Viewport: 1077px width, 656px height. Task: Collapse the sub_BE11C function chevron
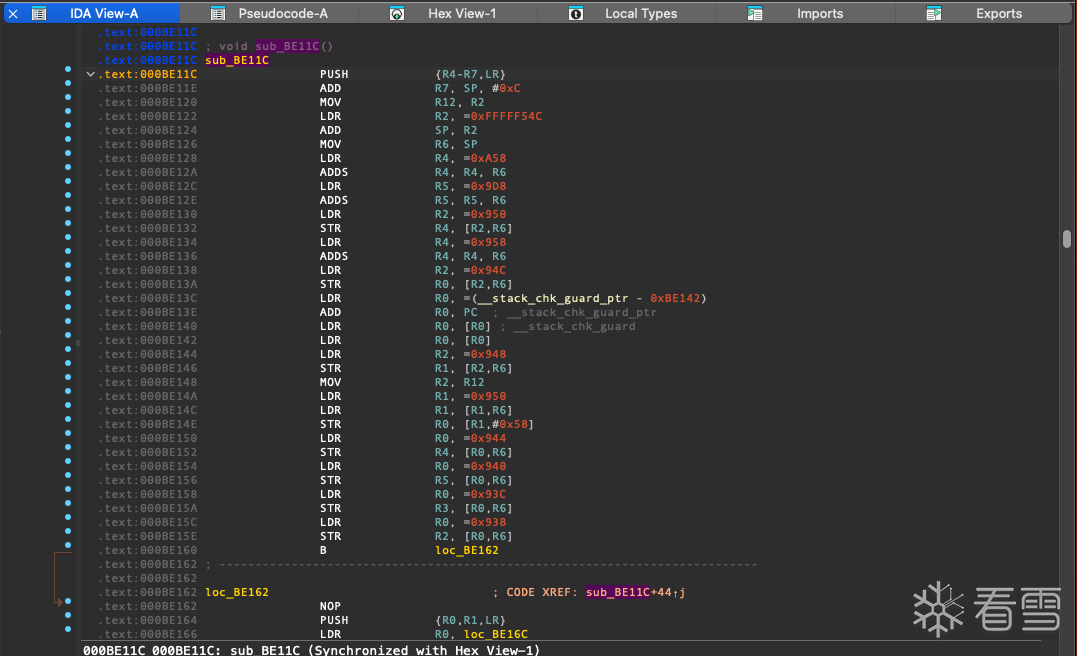click(91, 74)
